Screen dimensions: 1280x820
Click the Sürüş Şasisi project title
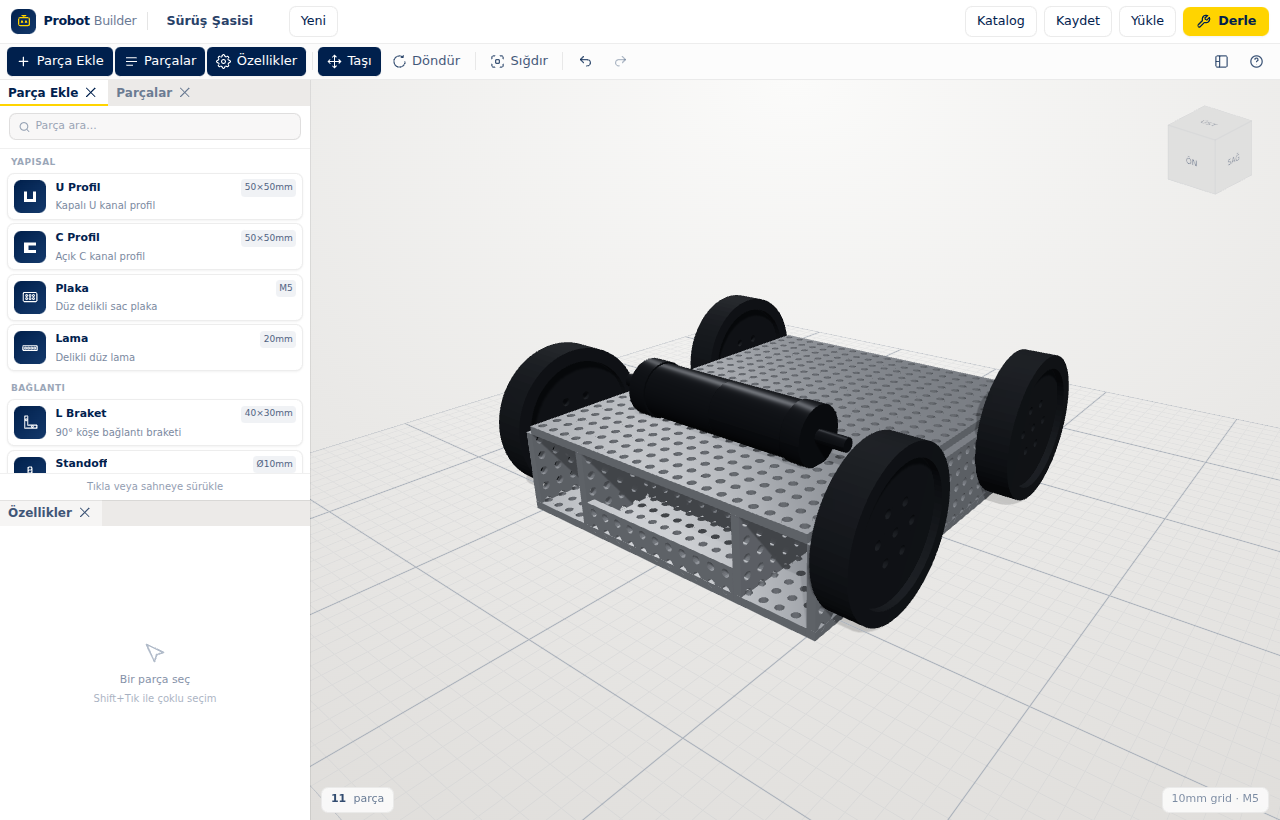coord(210,21)
